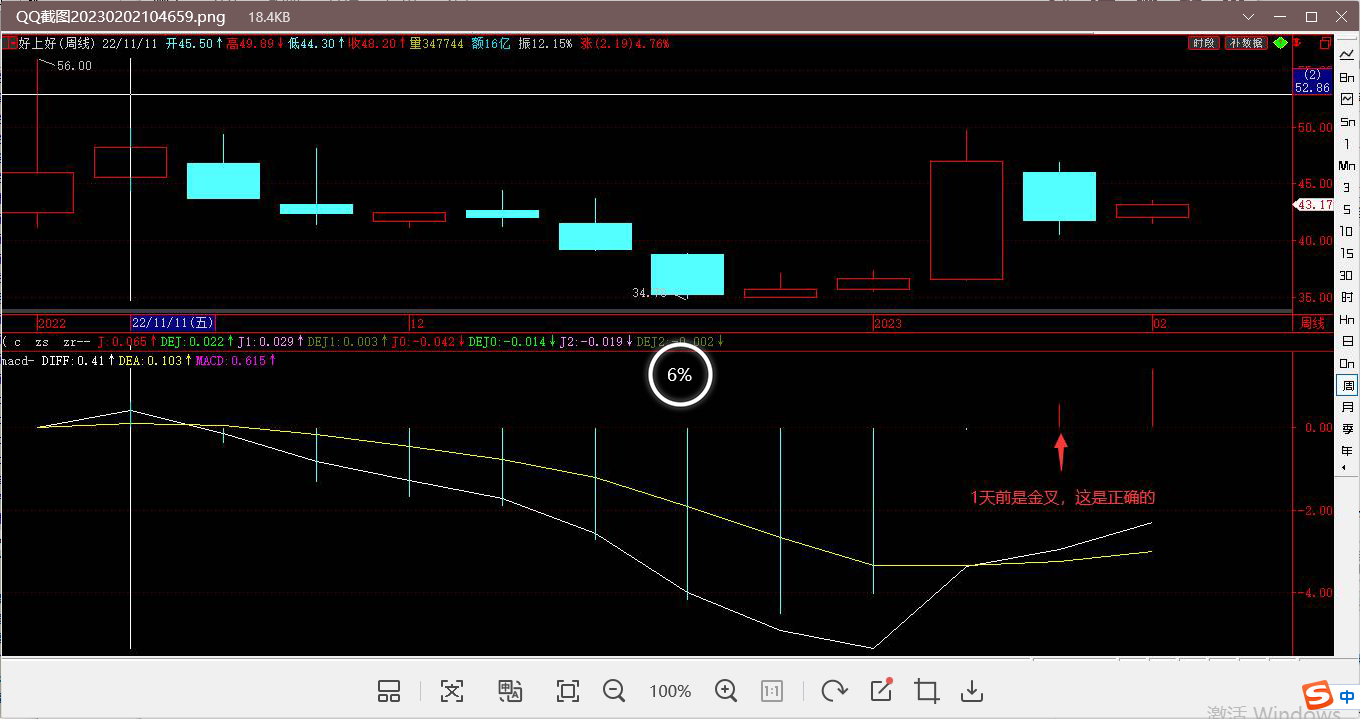Screen dimensions: 1360x719
Task: Click the 43.17 current price marker
Action: coord(1314,204)
